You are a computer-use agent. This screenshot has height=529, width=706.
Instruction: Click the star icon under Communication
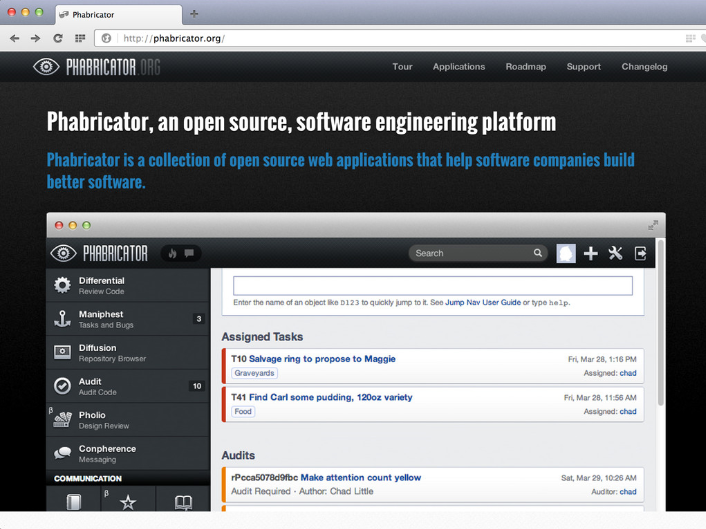coord(128,502)
